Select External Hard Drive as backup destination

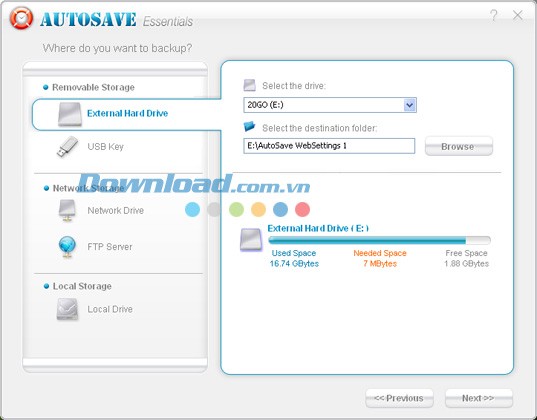127,114
